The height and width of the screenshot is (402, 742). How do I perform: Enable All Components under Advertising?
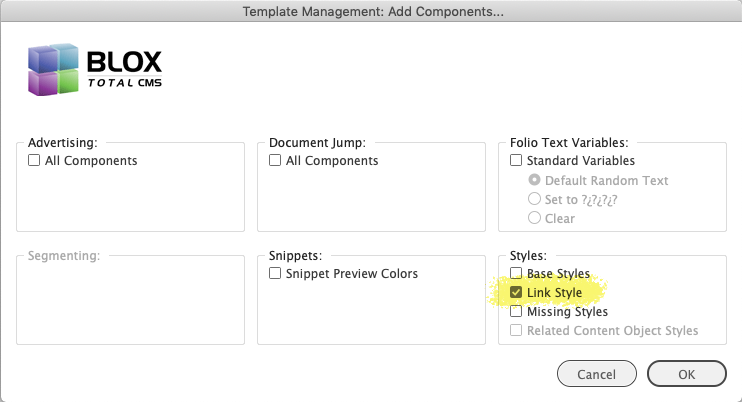pos(35,161)
